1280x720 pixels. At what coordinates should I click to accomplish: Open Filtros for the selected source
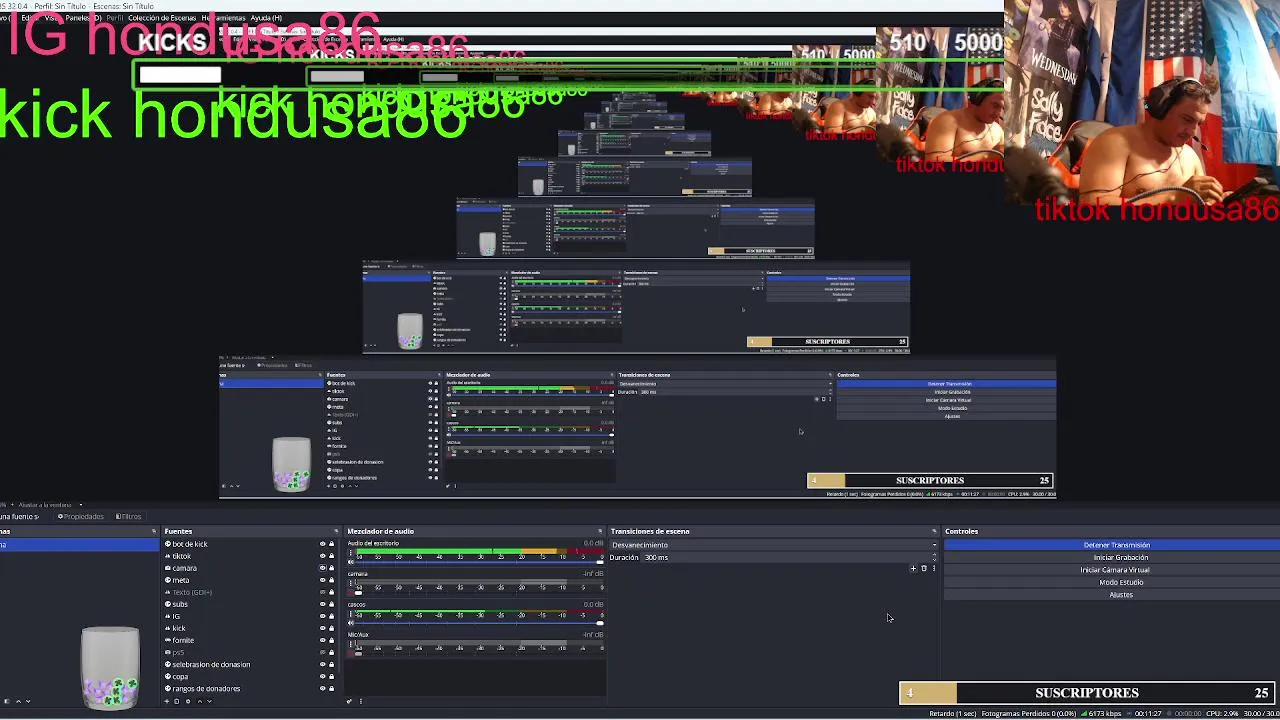click(x=129, y=516)
